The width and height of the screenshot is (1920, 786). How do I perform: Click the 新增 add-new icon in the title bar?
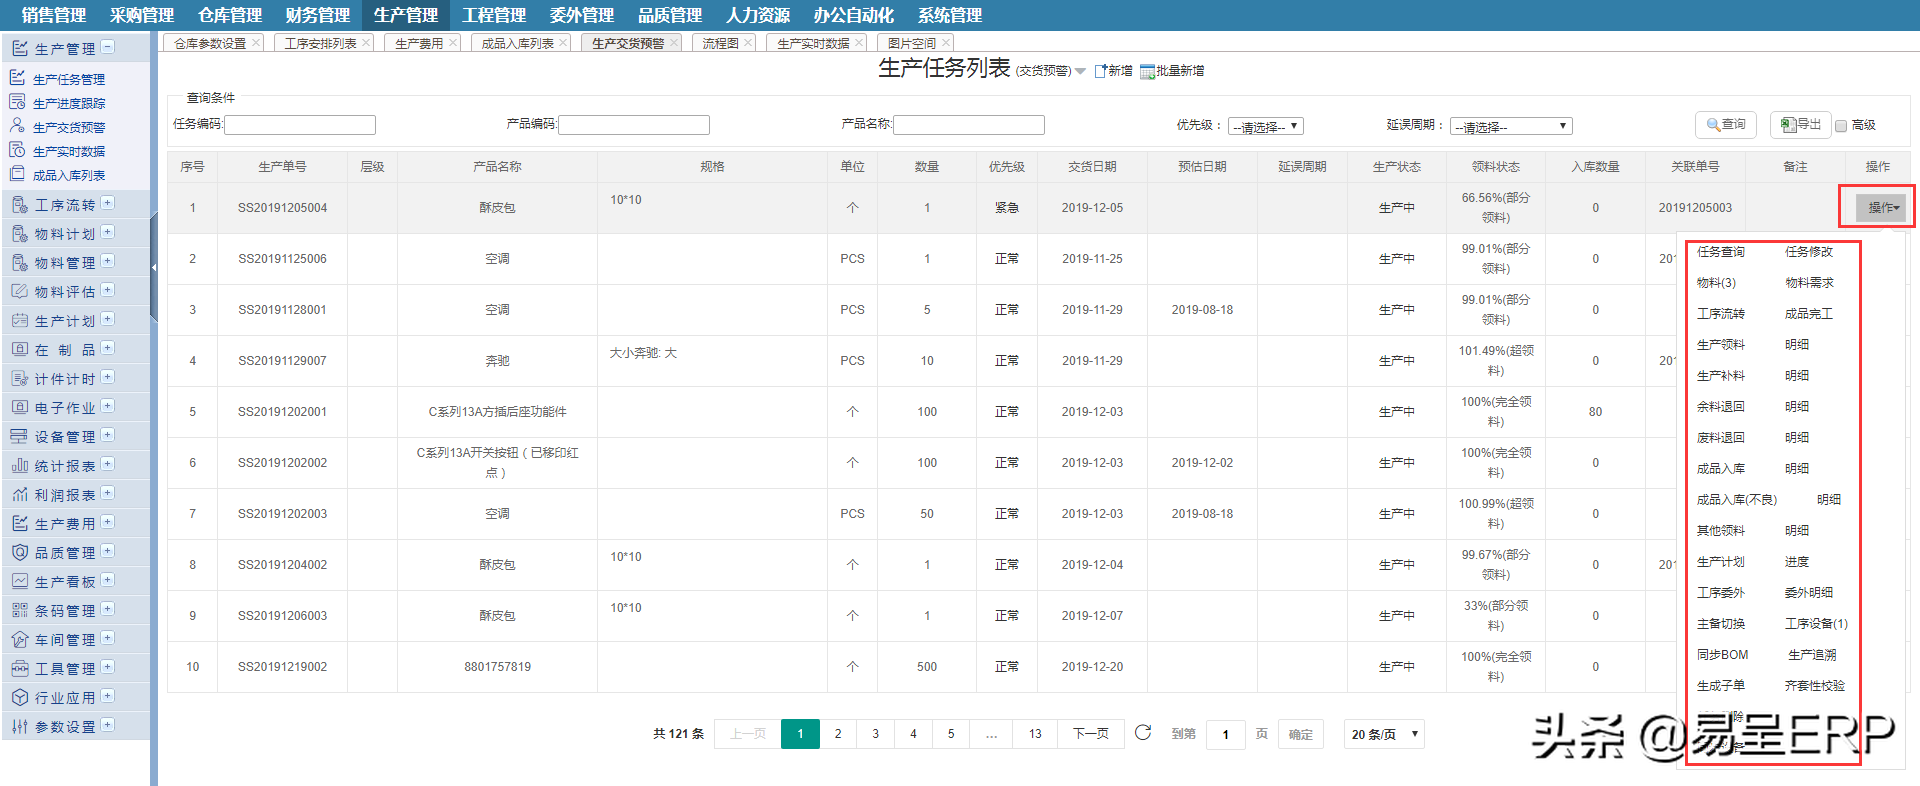click(1101, 71)
